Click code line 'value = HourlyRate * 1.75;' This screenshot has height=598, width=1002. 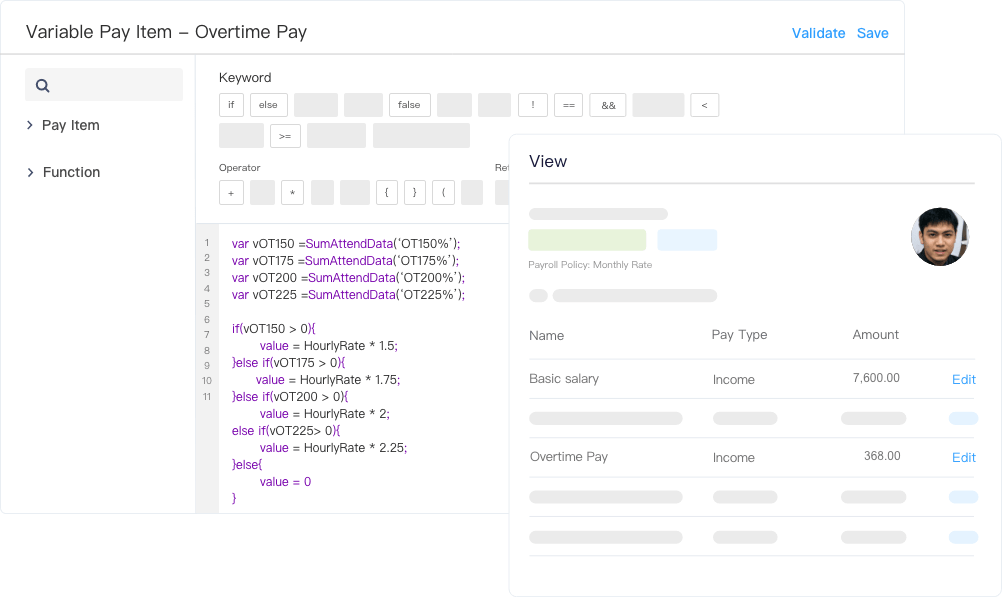click(x=328, y=380)
